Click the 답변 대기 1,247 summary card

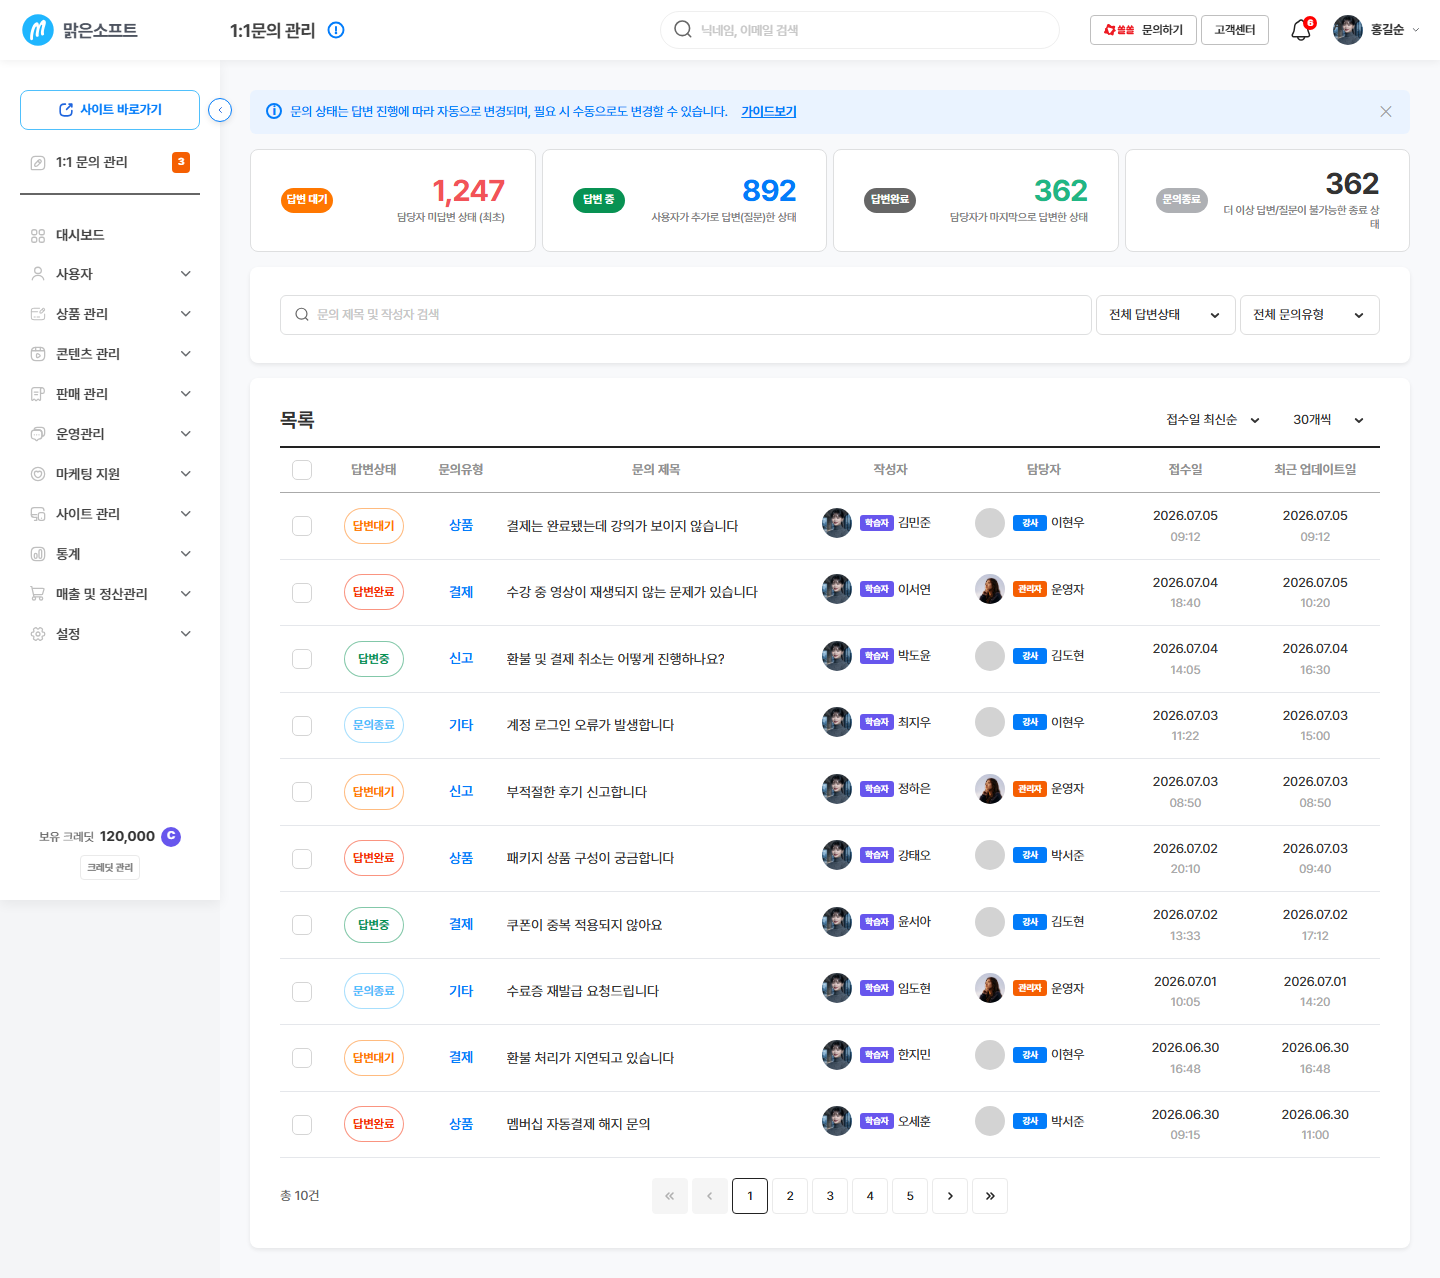pos(393,200)
